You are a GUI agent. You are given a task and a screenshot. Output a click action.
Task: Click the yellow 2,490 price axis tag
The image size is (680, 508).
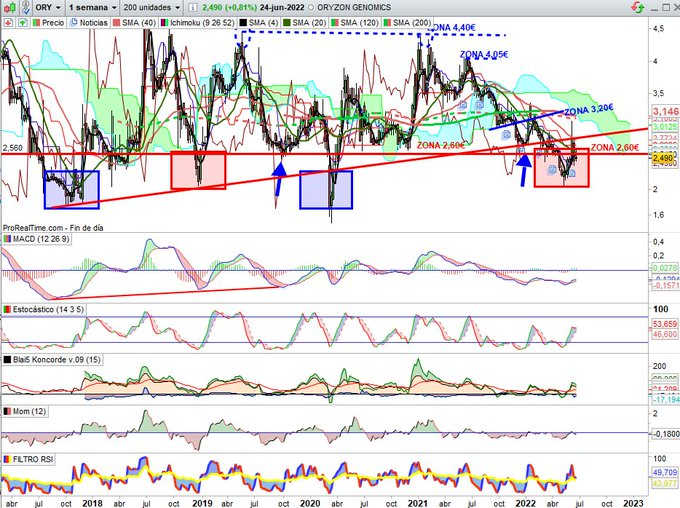pyautogui.click(x=664, y=157)
